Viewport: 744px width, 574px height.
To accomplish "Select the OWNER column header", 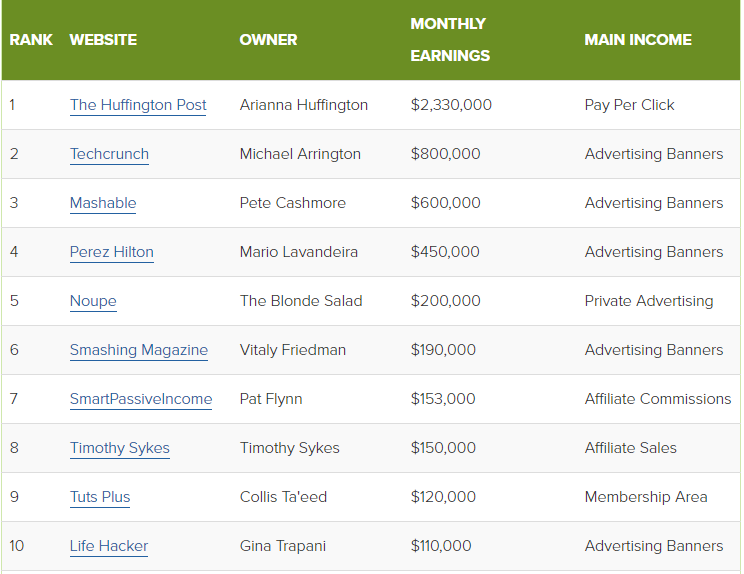I will [x=268, y=40].
